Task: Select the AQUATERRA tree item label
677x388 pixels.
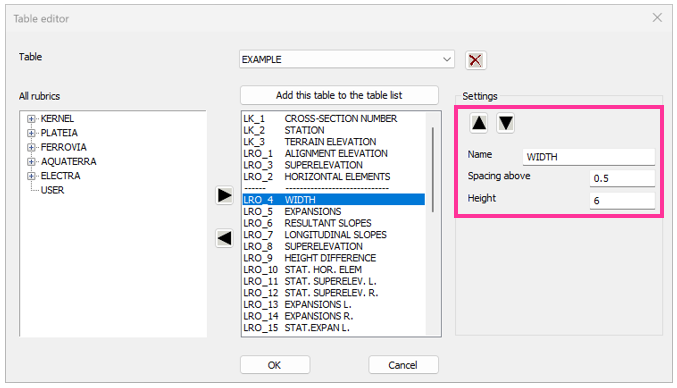Action: (69, 161)
